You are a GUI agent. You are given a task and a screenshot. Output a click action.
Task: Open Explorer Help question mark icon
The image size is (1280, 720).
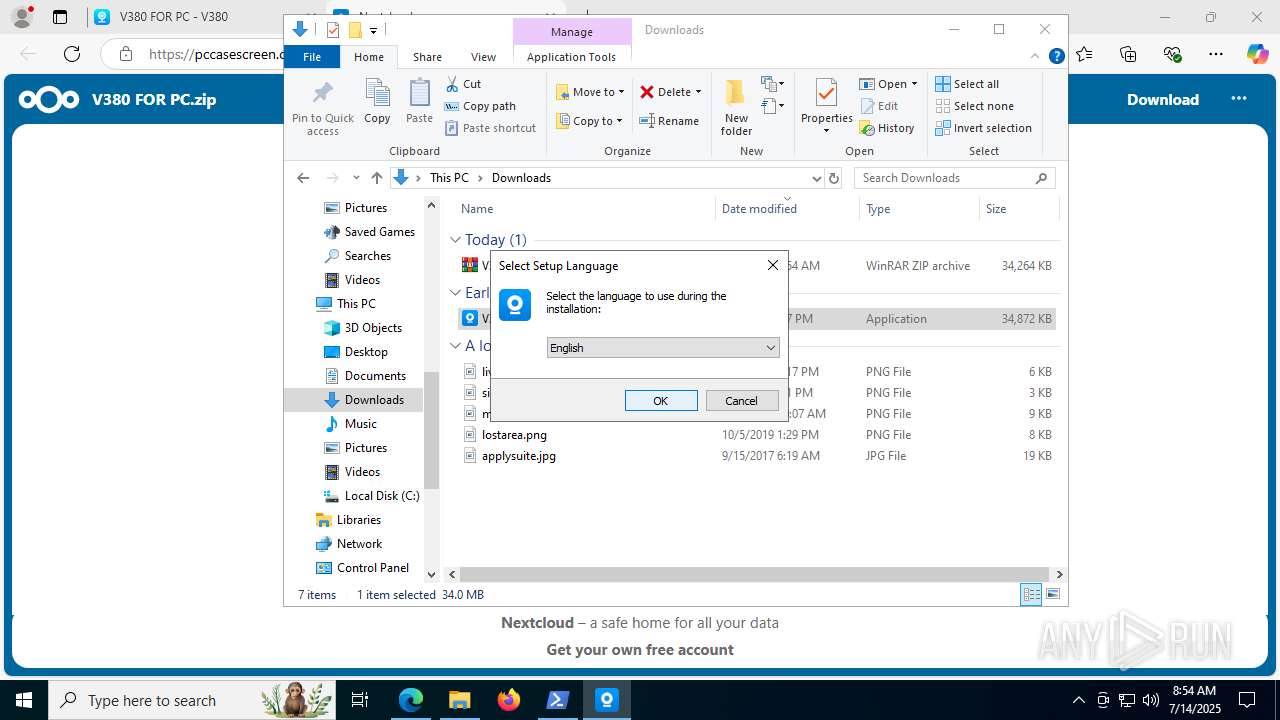(x=1056, y=56)
